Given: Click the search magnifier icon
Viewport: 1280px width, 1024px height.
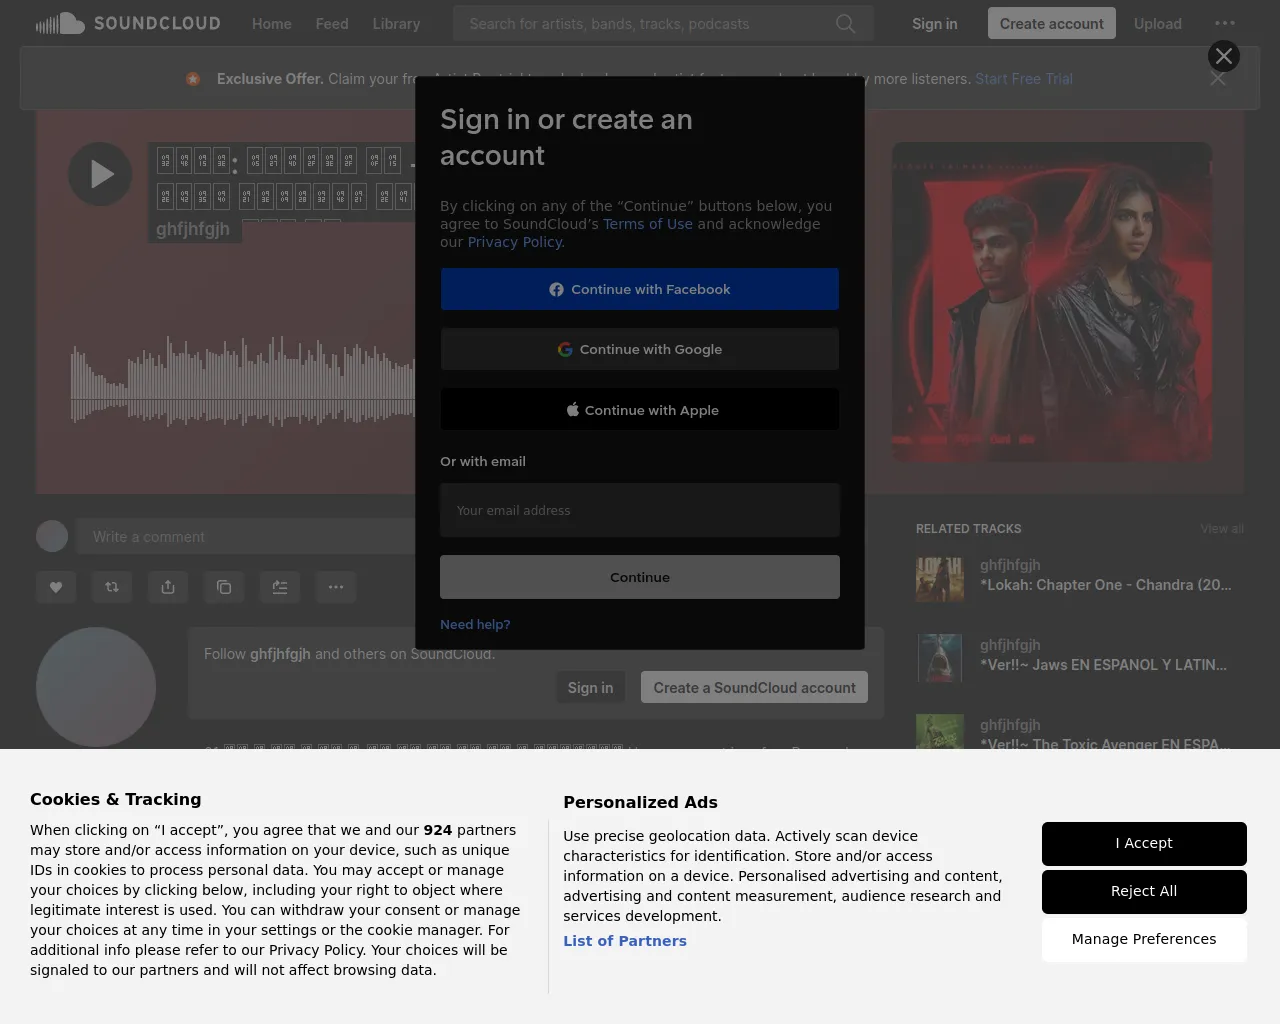Looking at the screenshot, I should [845, 23].
